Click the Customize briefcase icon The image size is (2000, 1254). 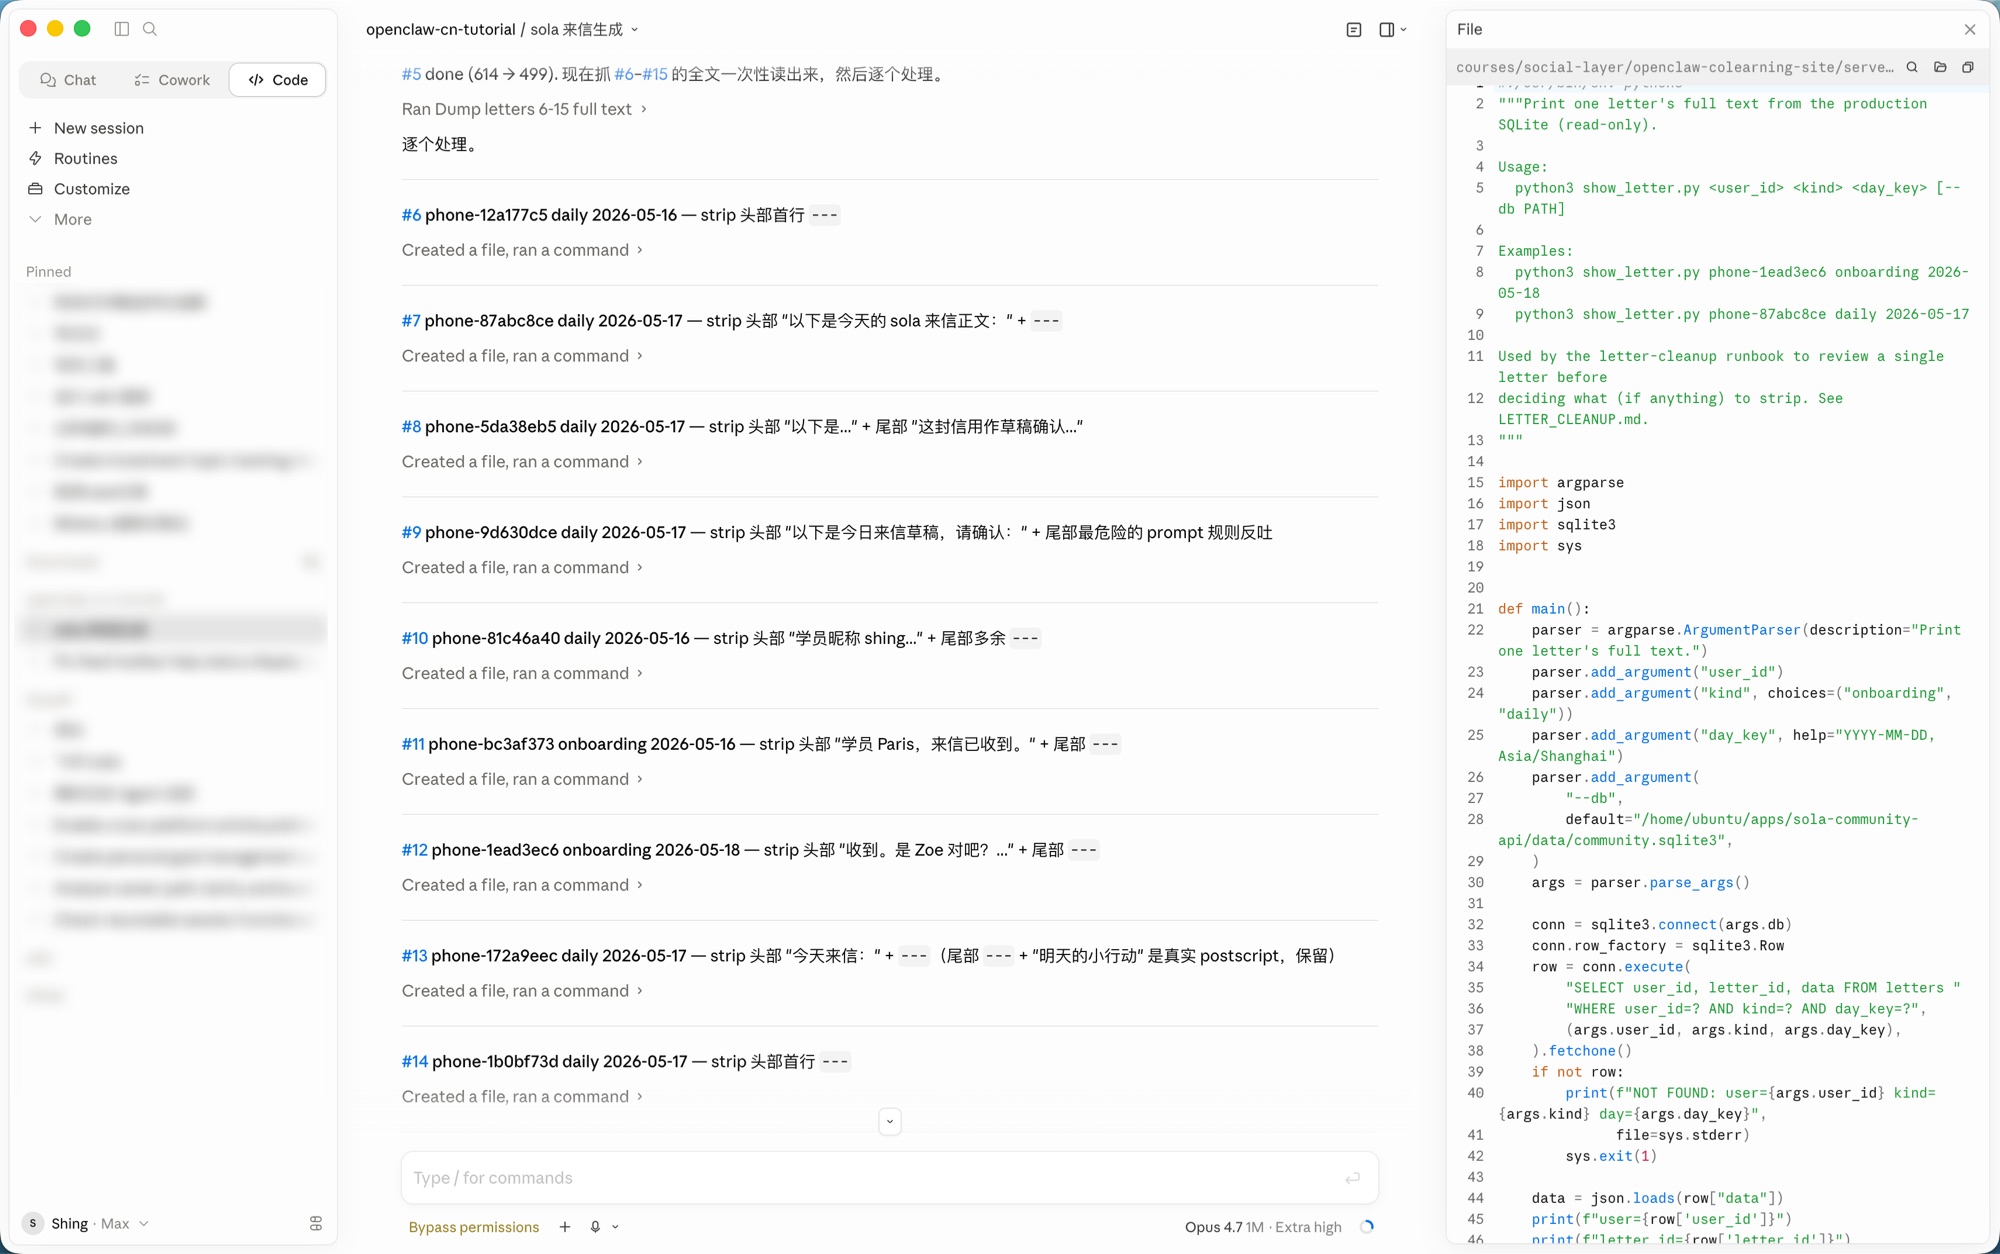tap(36, 189)
